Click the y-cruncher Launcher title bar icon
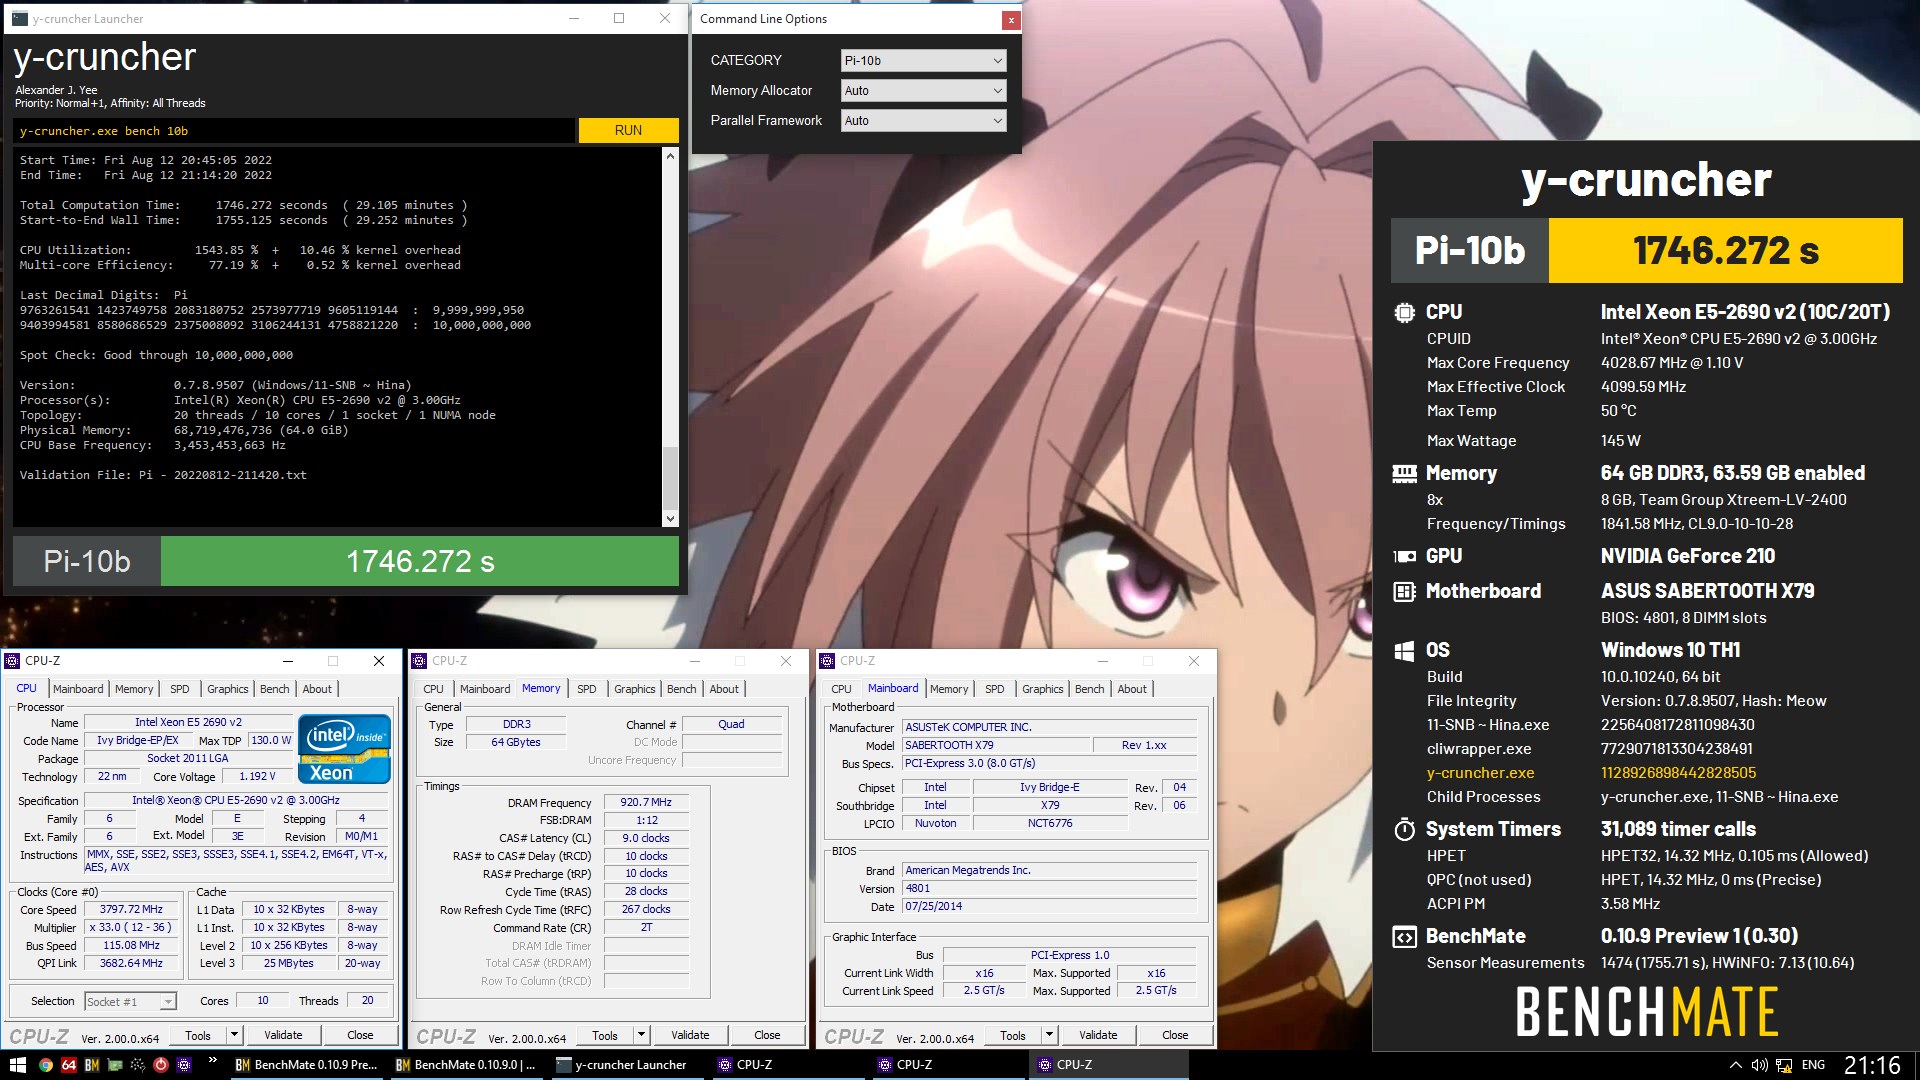 pyautogui.click(x=20, y=18)
